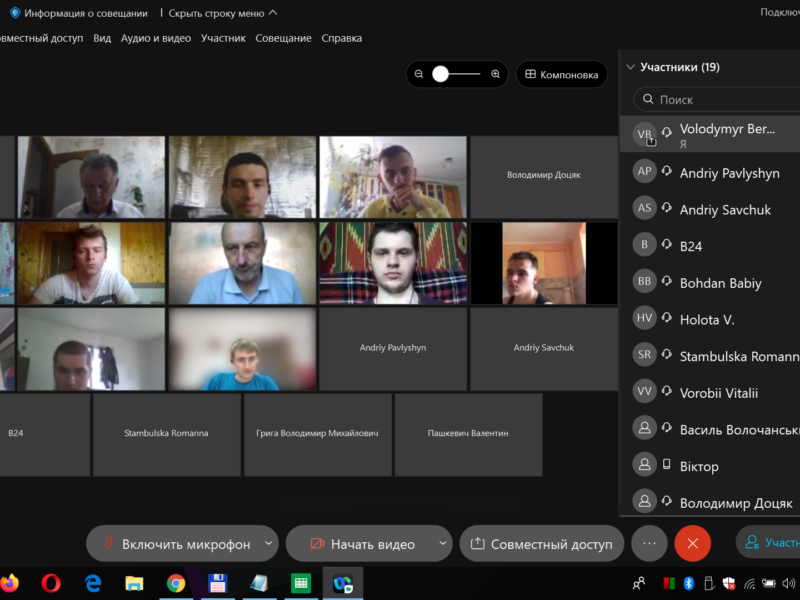Open the Справка menu
Screen dimensions: 800x600
click(x=341, y=38)
